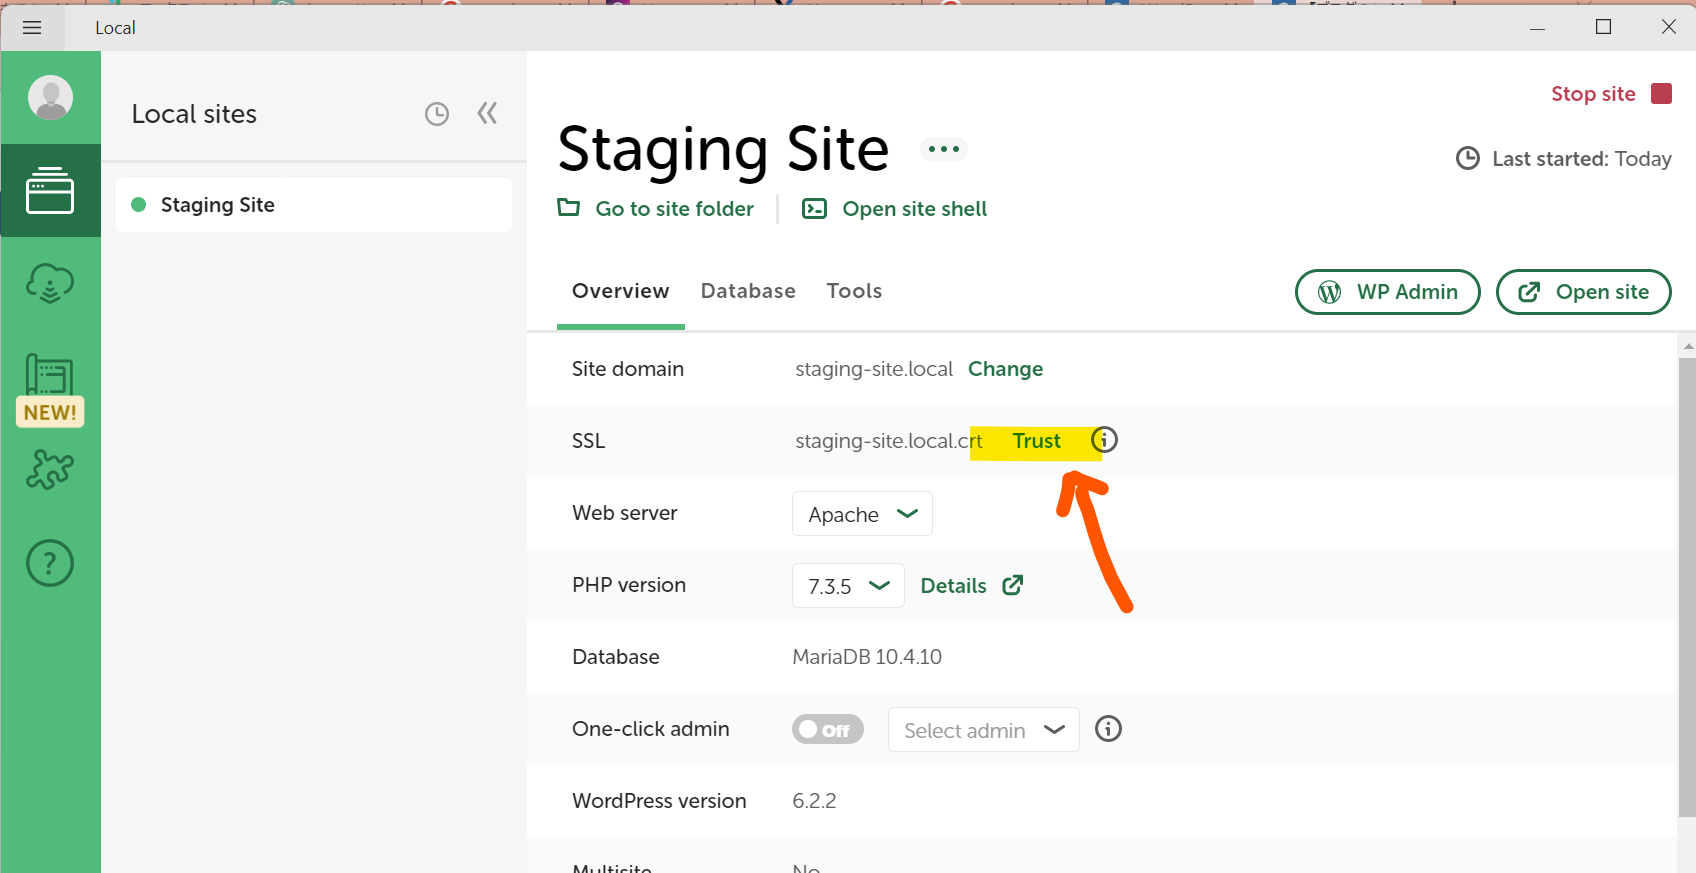The image size is (1696, 873).
Task: Click Trust for the SSL certificate
Action: tap(1036, 441)
